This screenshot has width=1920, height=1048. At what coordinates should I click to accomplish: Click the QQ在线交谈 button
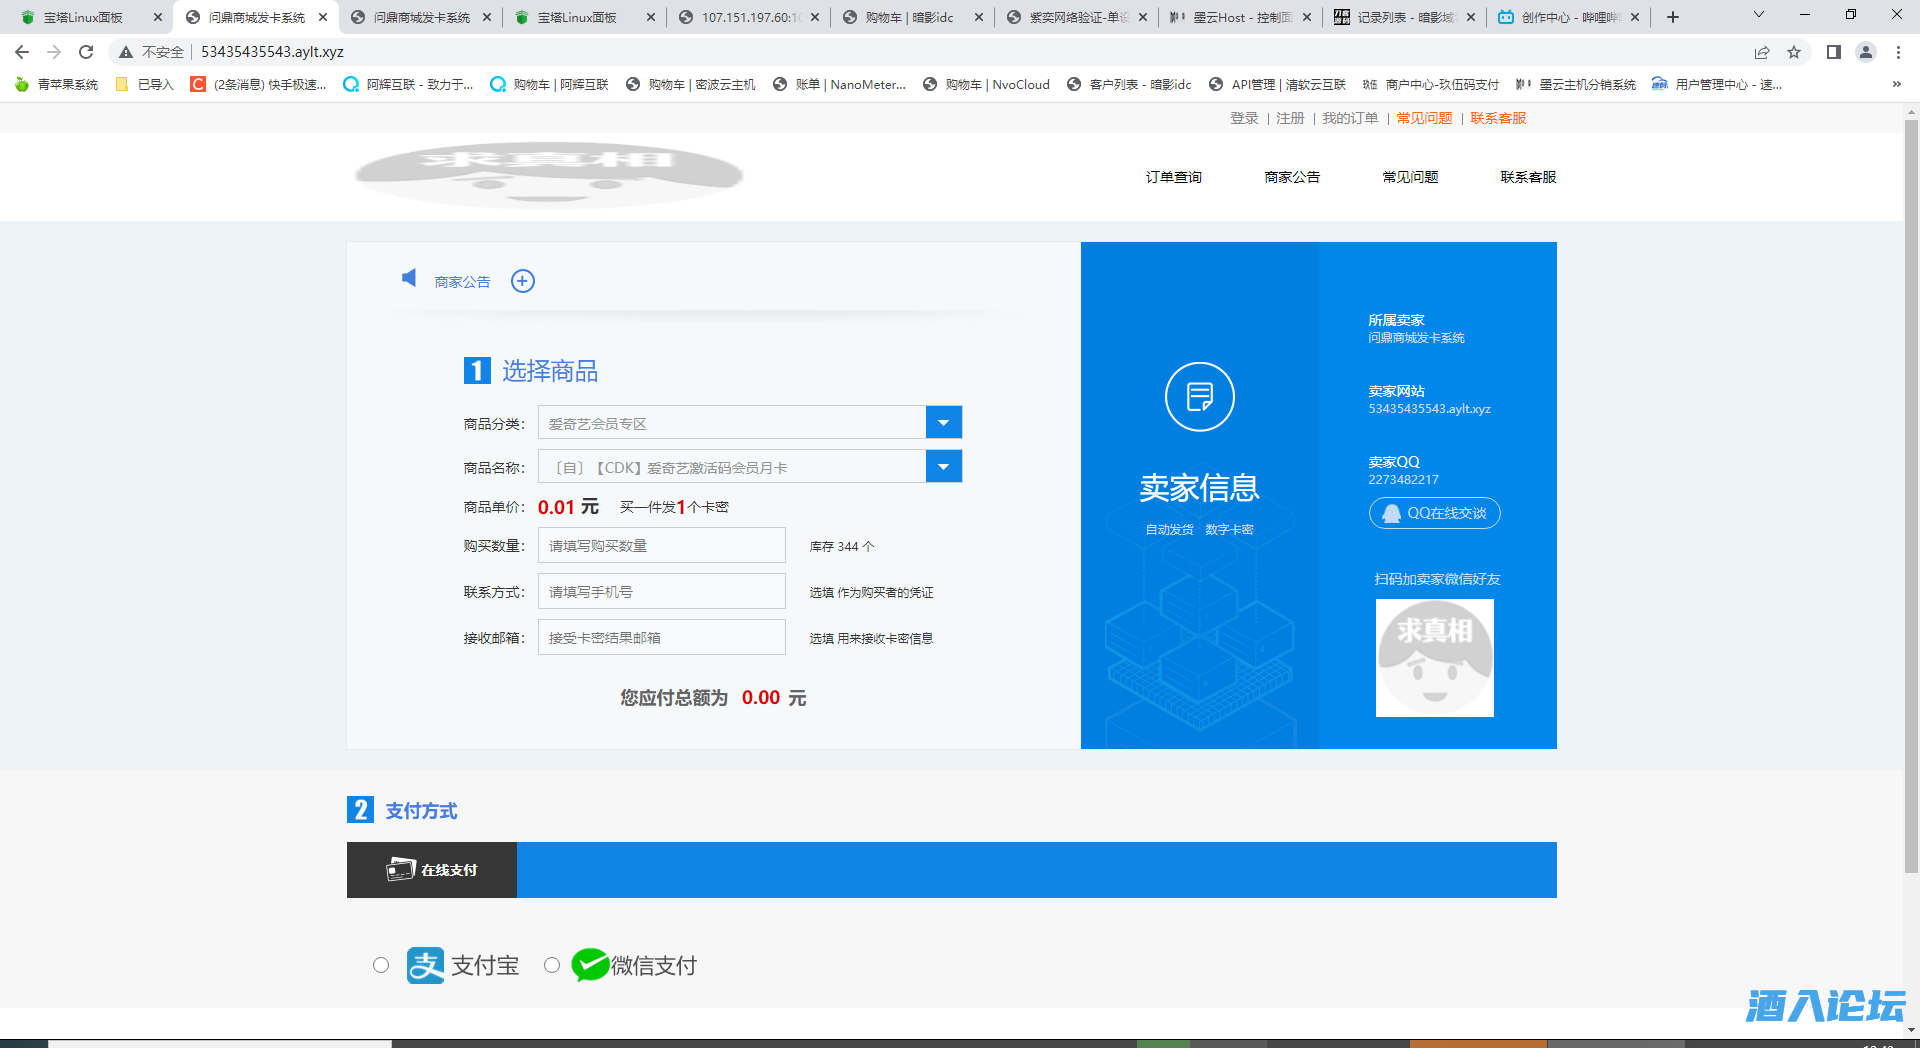pos(1434,513)
